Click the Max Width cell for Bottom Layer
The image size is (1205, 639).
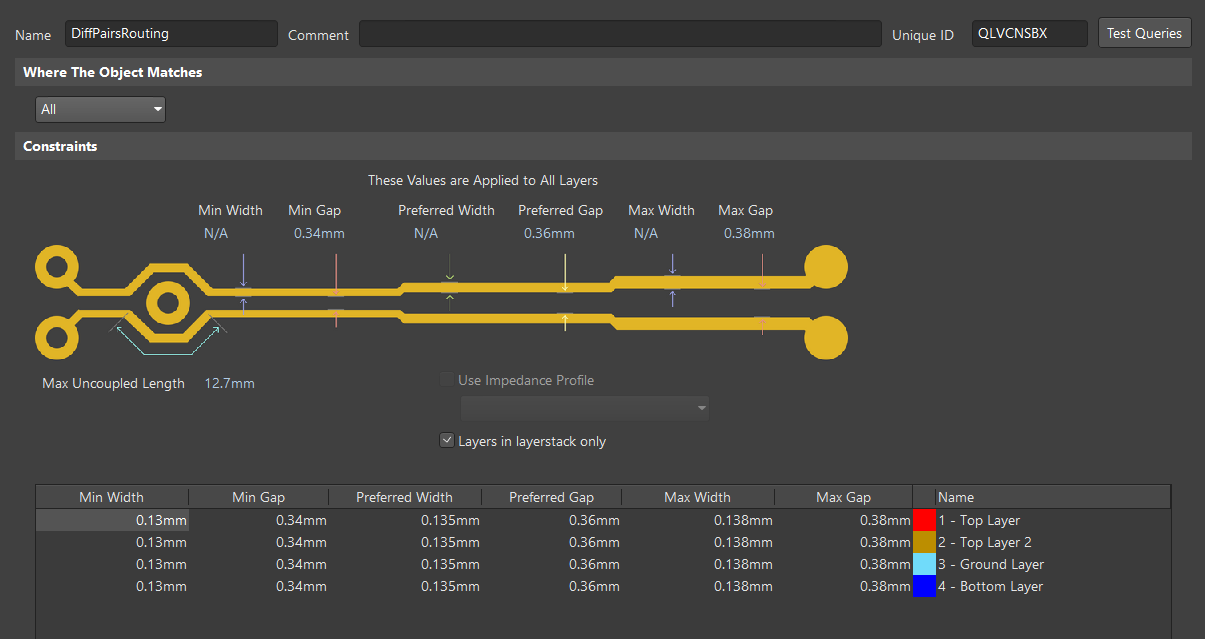(x=698, y=586)
